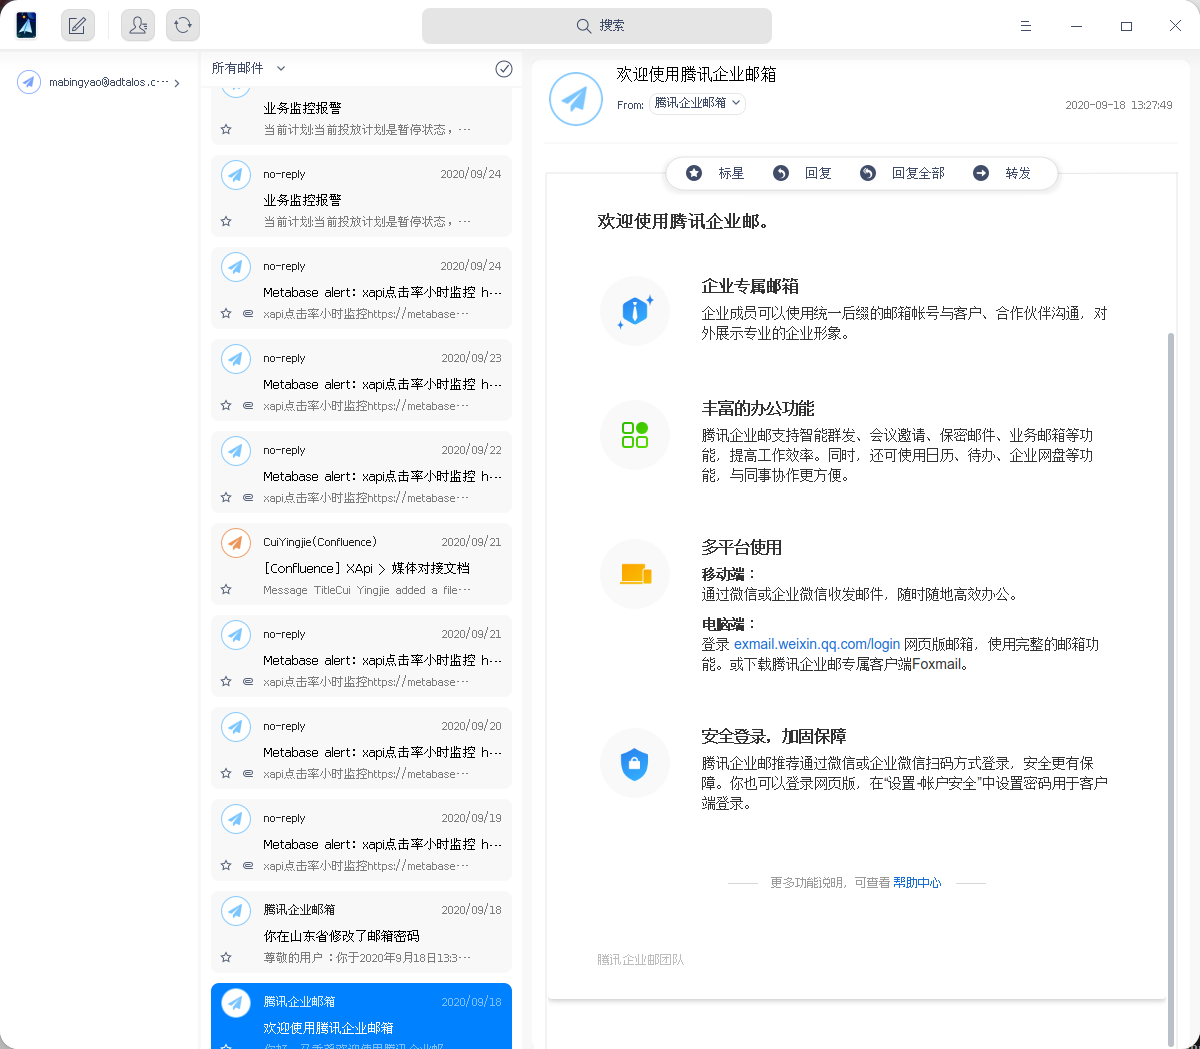Viewport: 1200px width, 1049px height.
Task: Star the 2020/09/22 Metabase alert message
Action: (x=226, y=497)
